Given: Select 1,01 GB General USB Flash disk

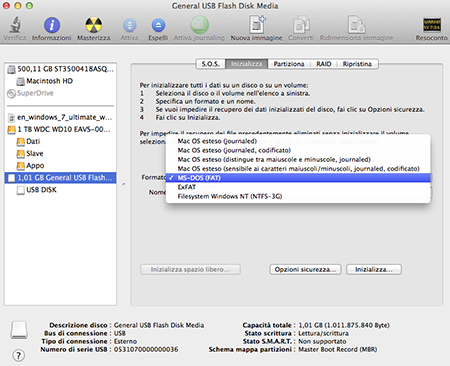Looking at the screenshot, I should pos(60,178).
